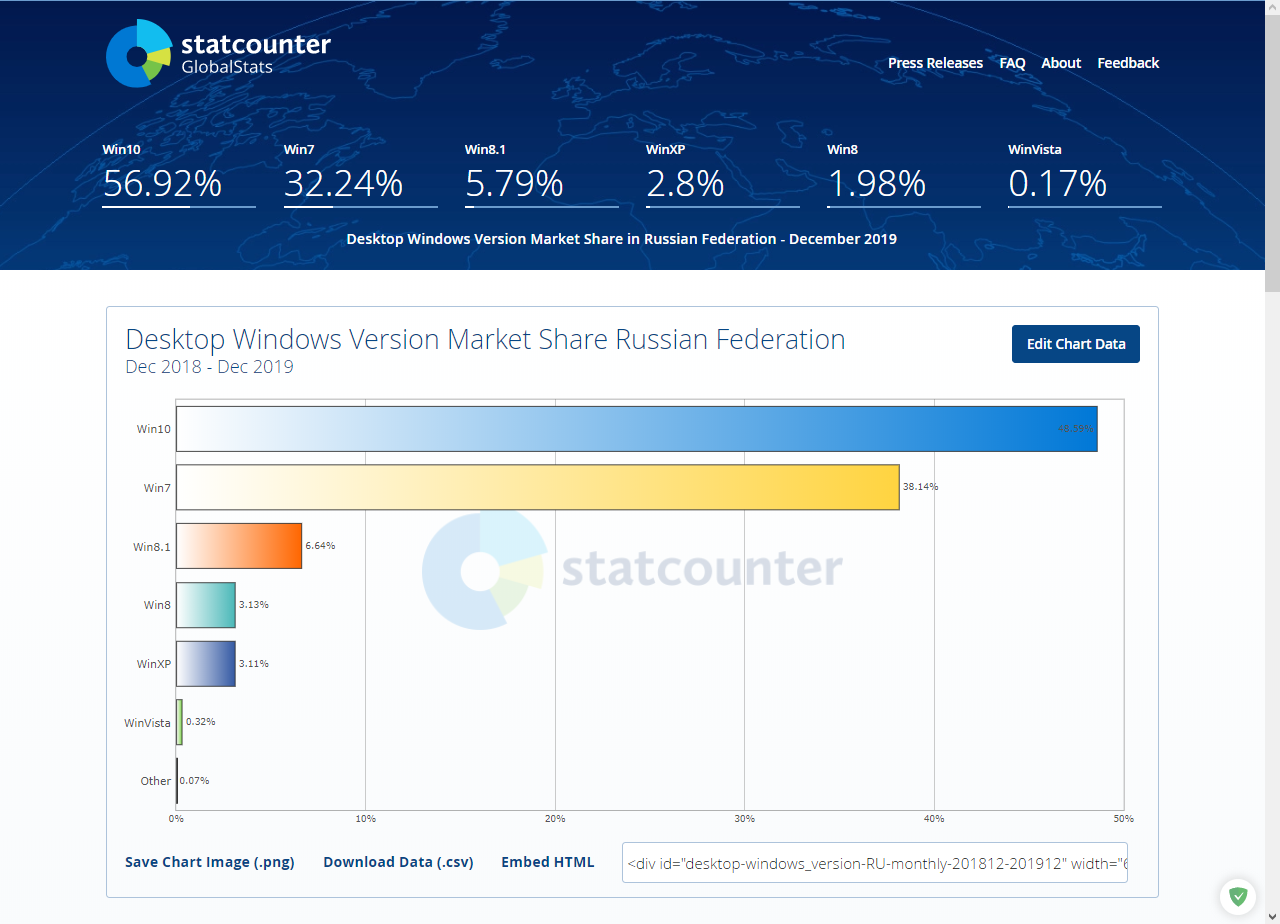Open the Feedback link
The height and width of the screenshot is (924, 1280).
pos(1128,63)
